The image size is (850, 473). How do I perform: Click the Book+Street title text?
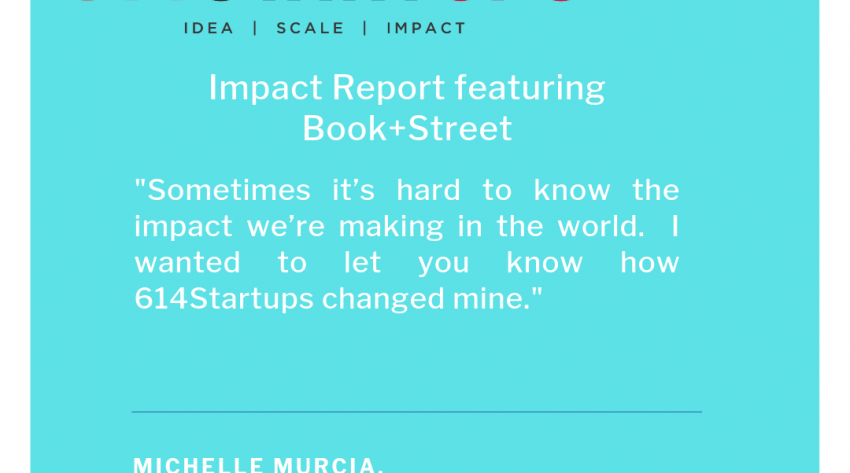[x=407, y=128]
